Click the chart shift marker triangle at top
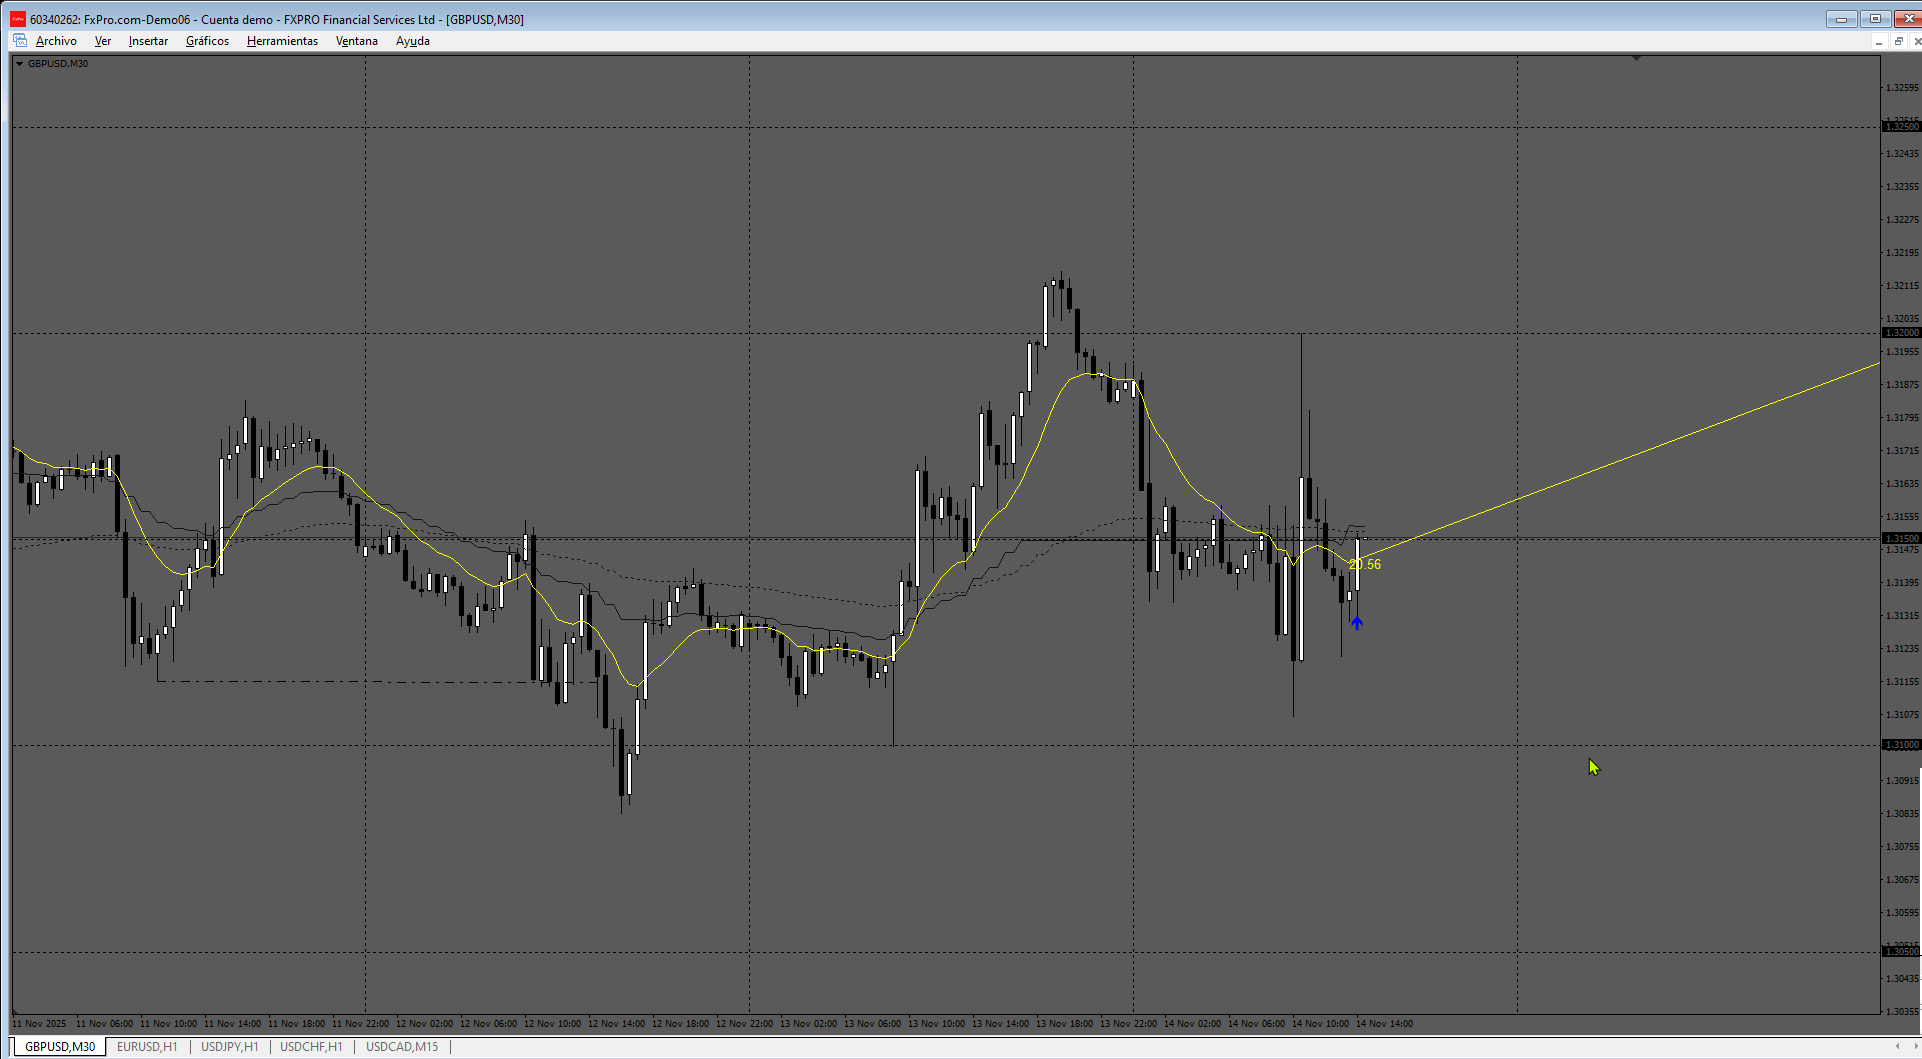This screenshot has height=1059, width=1922. tap(1636, 59)
